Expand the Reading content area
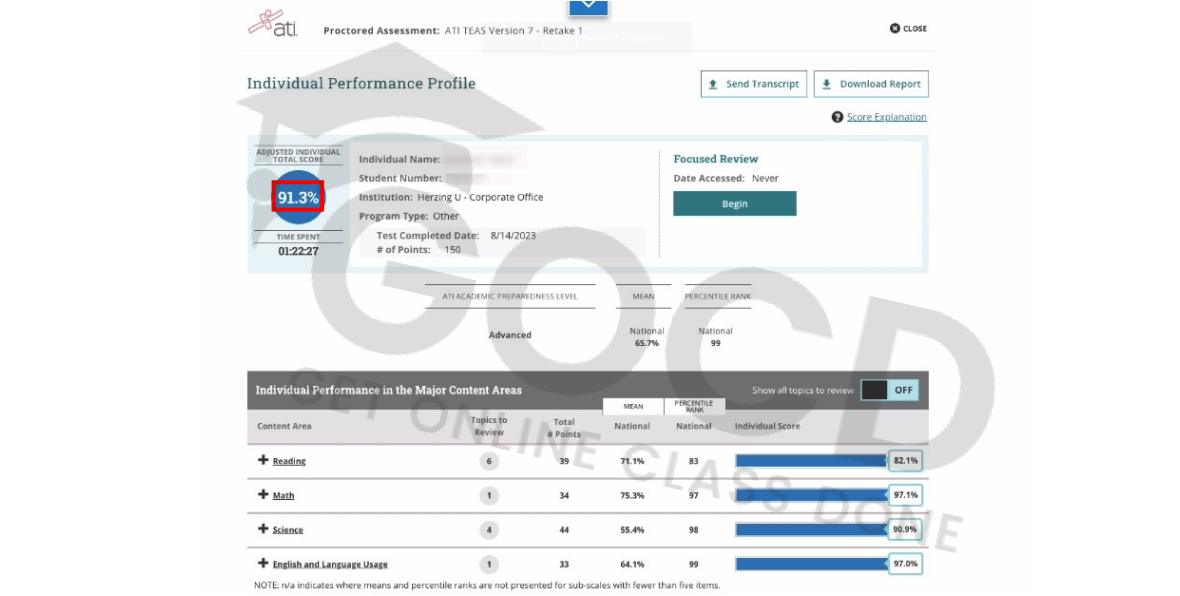The width and height of the screenshot is (1180, 596). coord(264,460)
